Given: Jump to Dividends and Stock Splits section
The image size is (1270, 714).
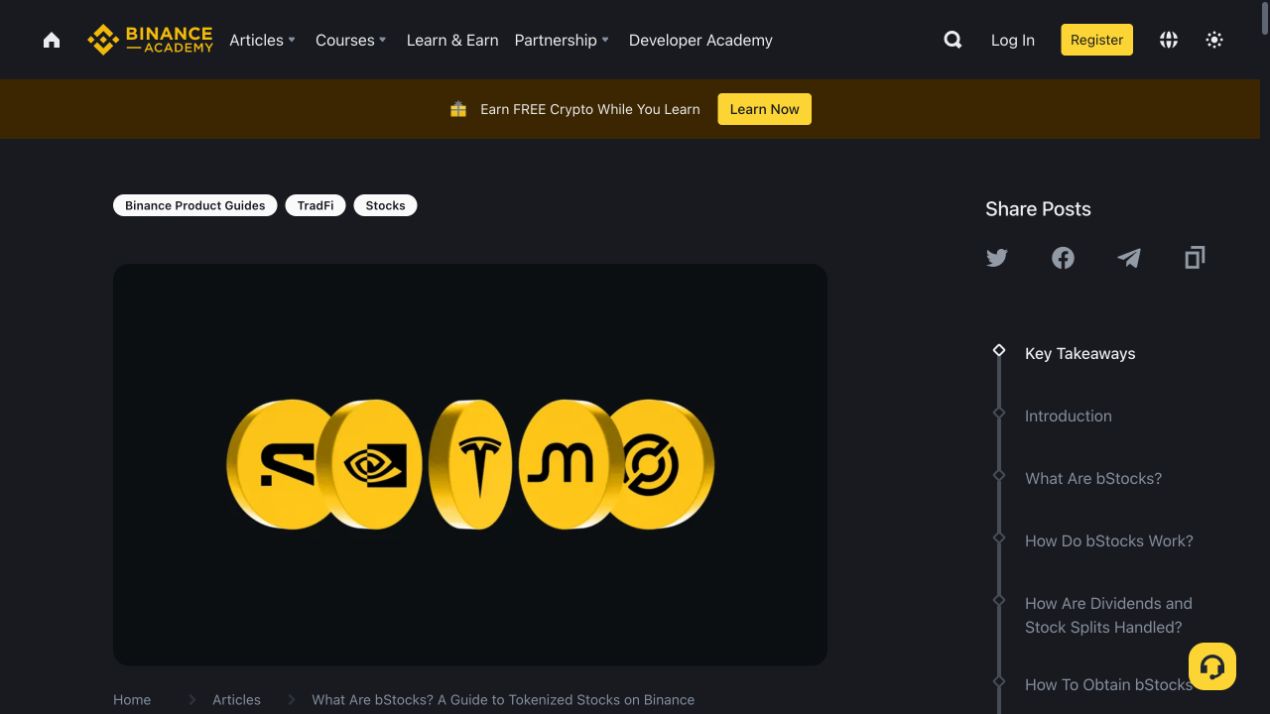Looking at the screenshot, I should [1109, 615].
